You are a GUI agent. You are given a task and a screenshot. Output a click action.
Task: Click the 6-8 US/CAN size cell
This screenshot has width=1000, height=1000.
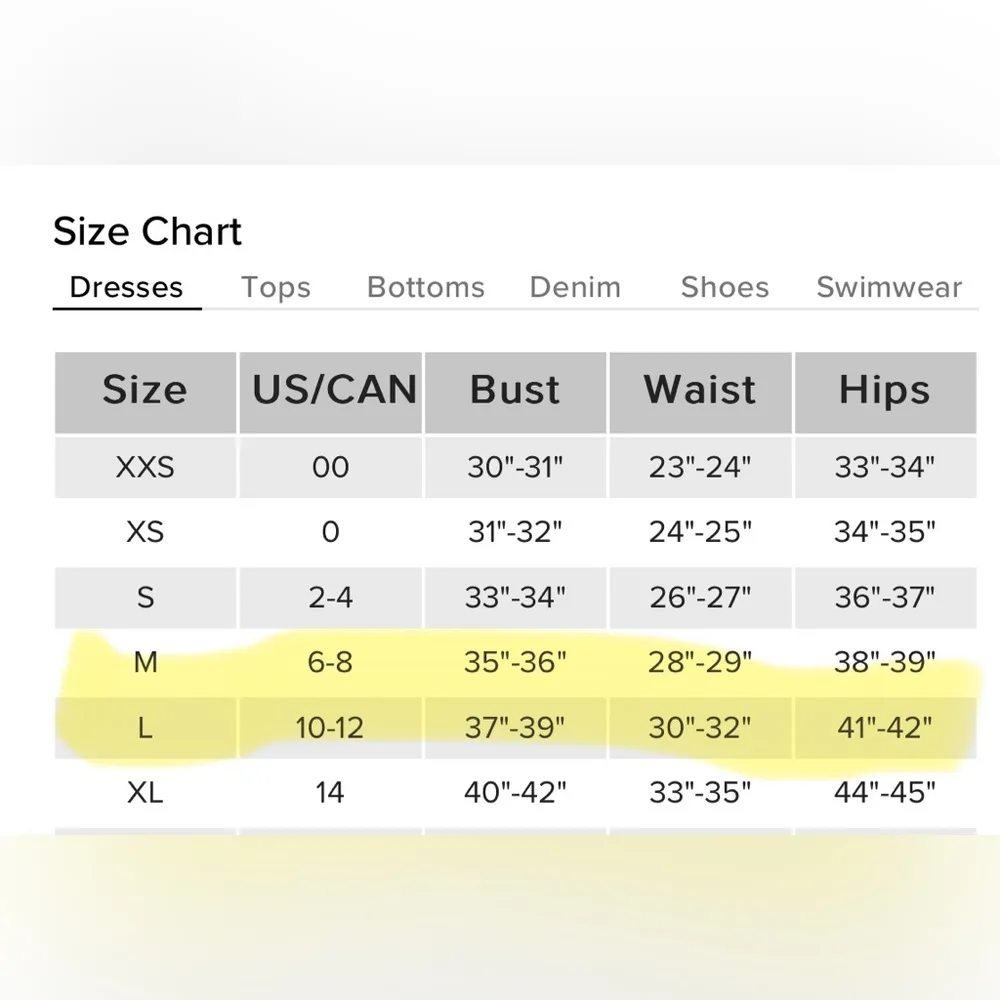[x=330, y=662]
